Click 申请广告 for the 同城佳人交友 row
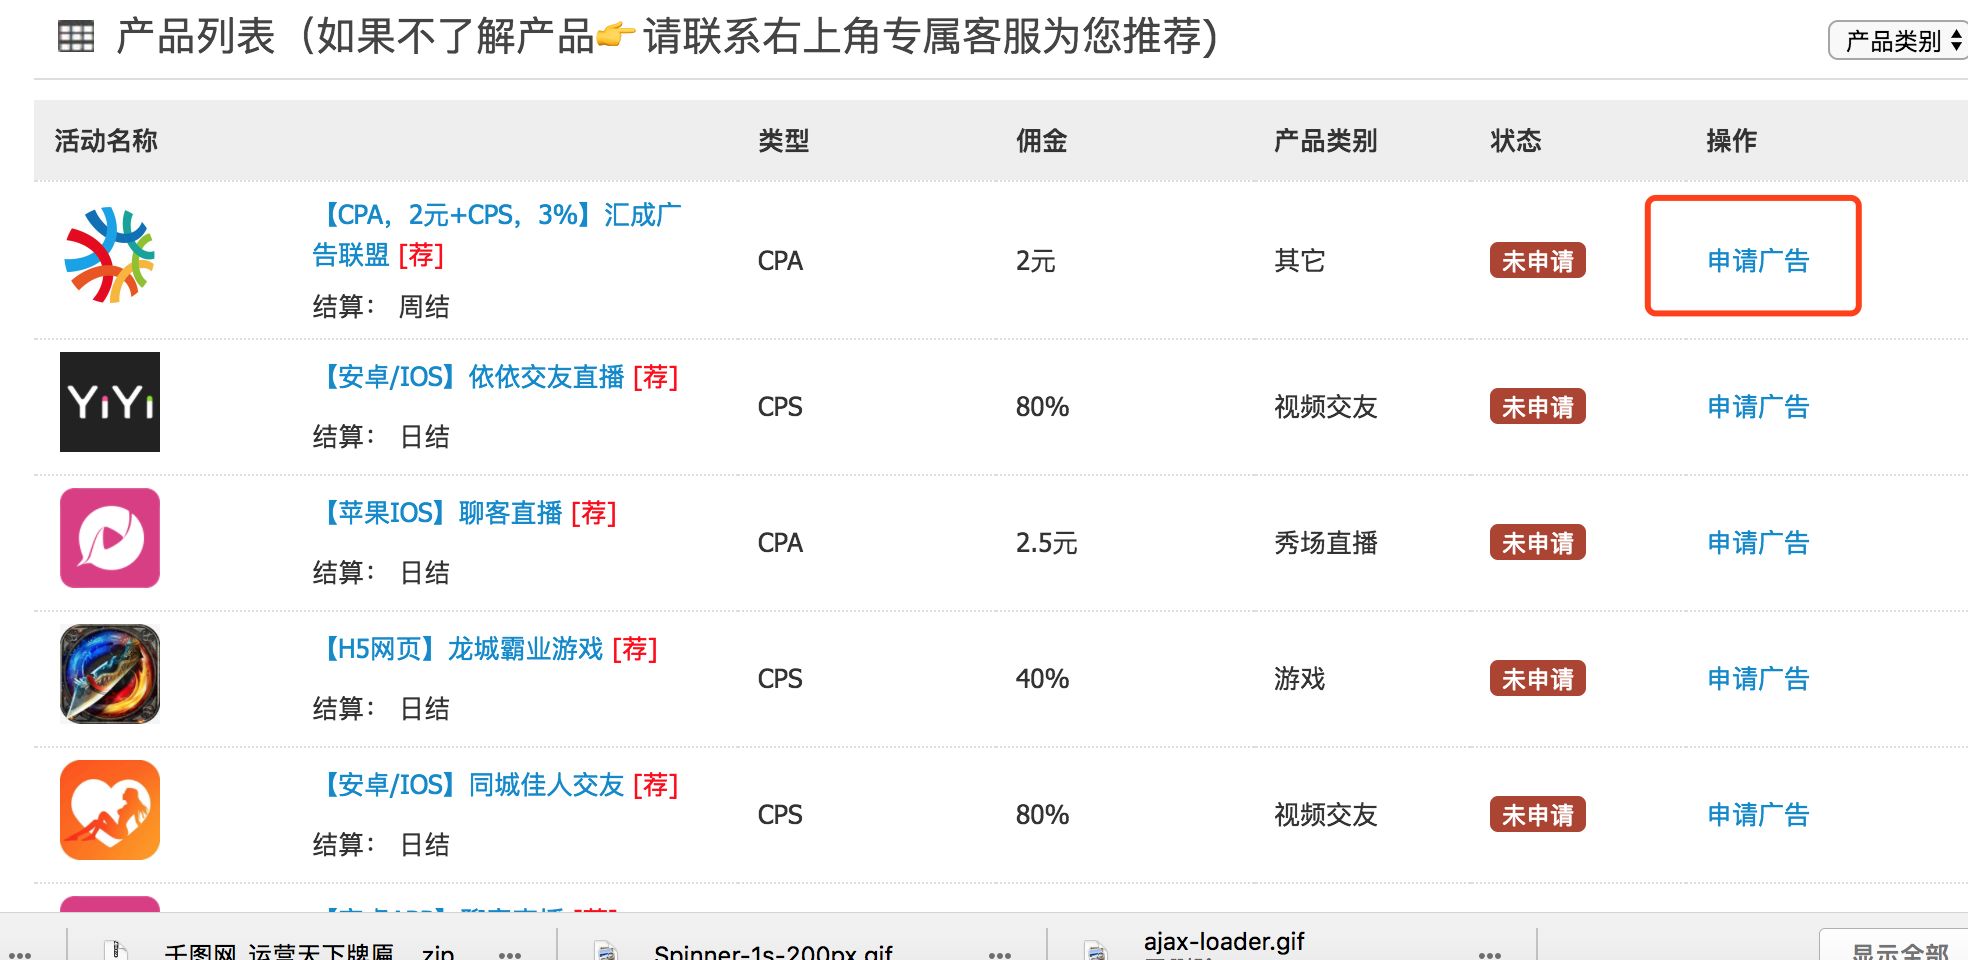Screen dimensions: 1968x960 point(1758,815)
